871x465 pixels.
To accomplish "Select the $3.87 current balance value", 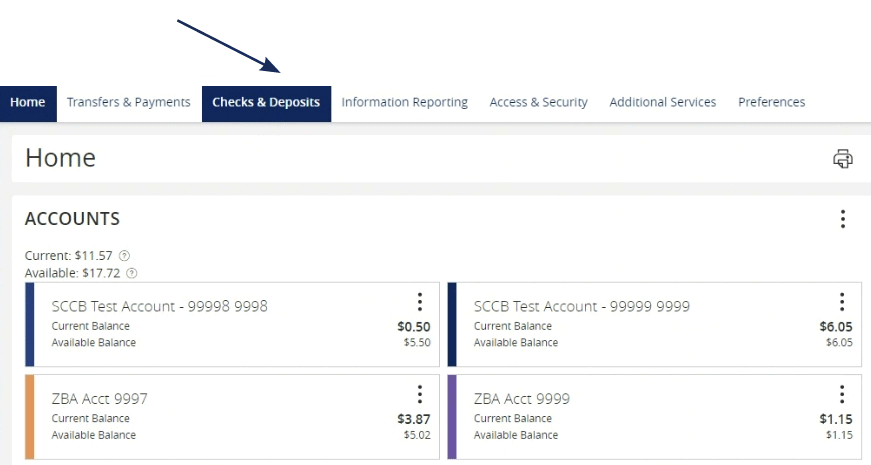I will [414, 419].
